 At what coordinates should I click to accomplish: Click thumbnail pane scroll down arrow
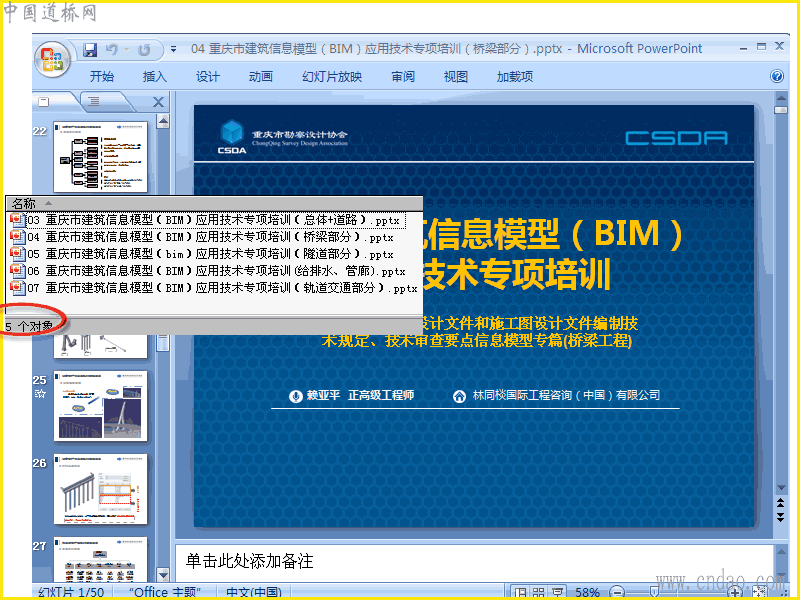click(x=163, y=575)
